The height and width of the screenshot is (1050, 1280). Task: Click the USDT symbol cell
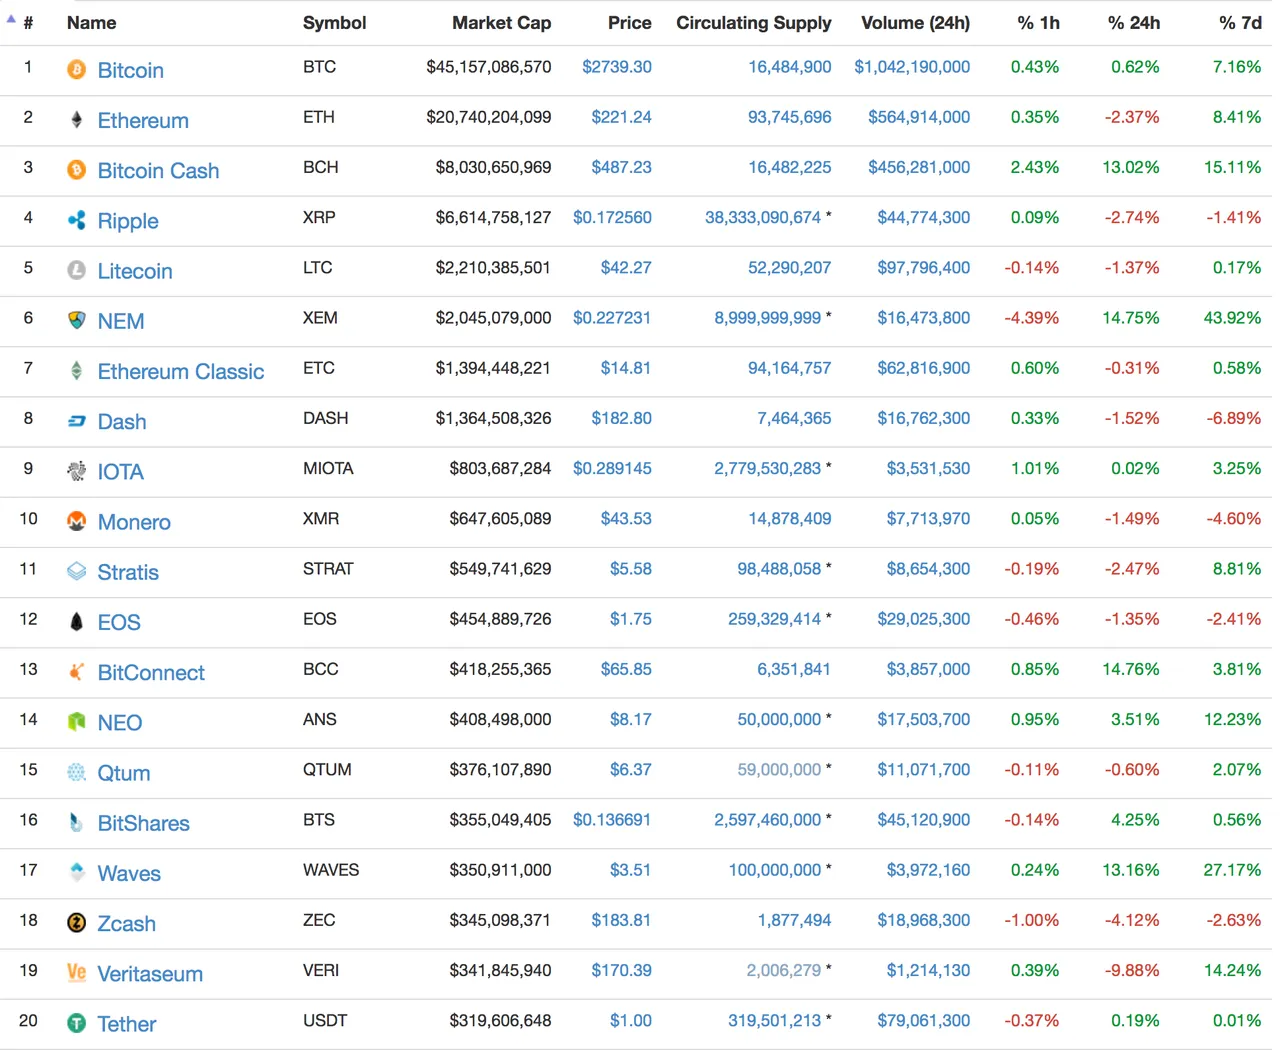click(325, 1020)
